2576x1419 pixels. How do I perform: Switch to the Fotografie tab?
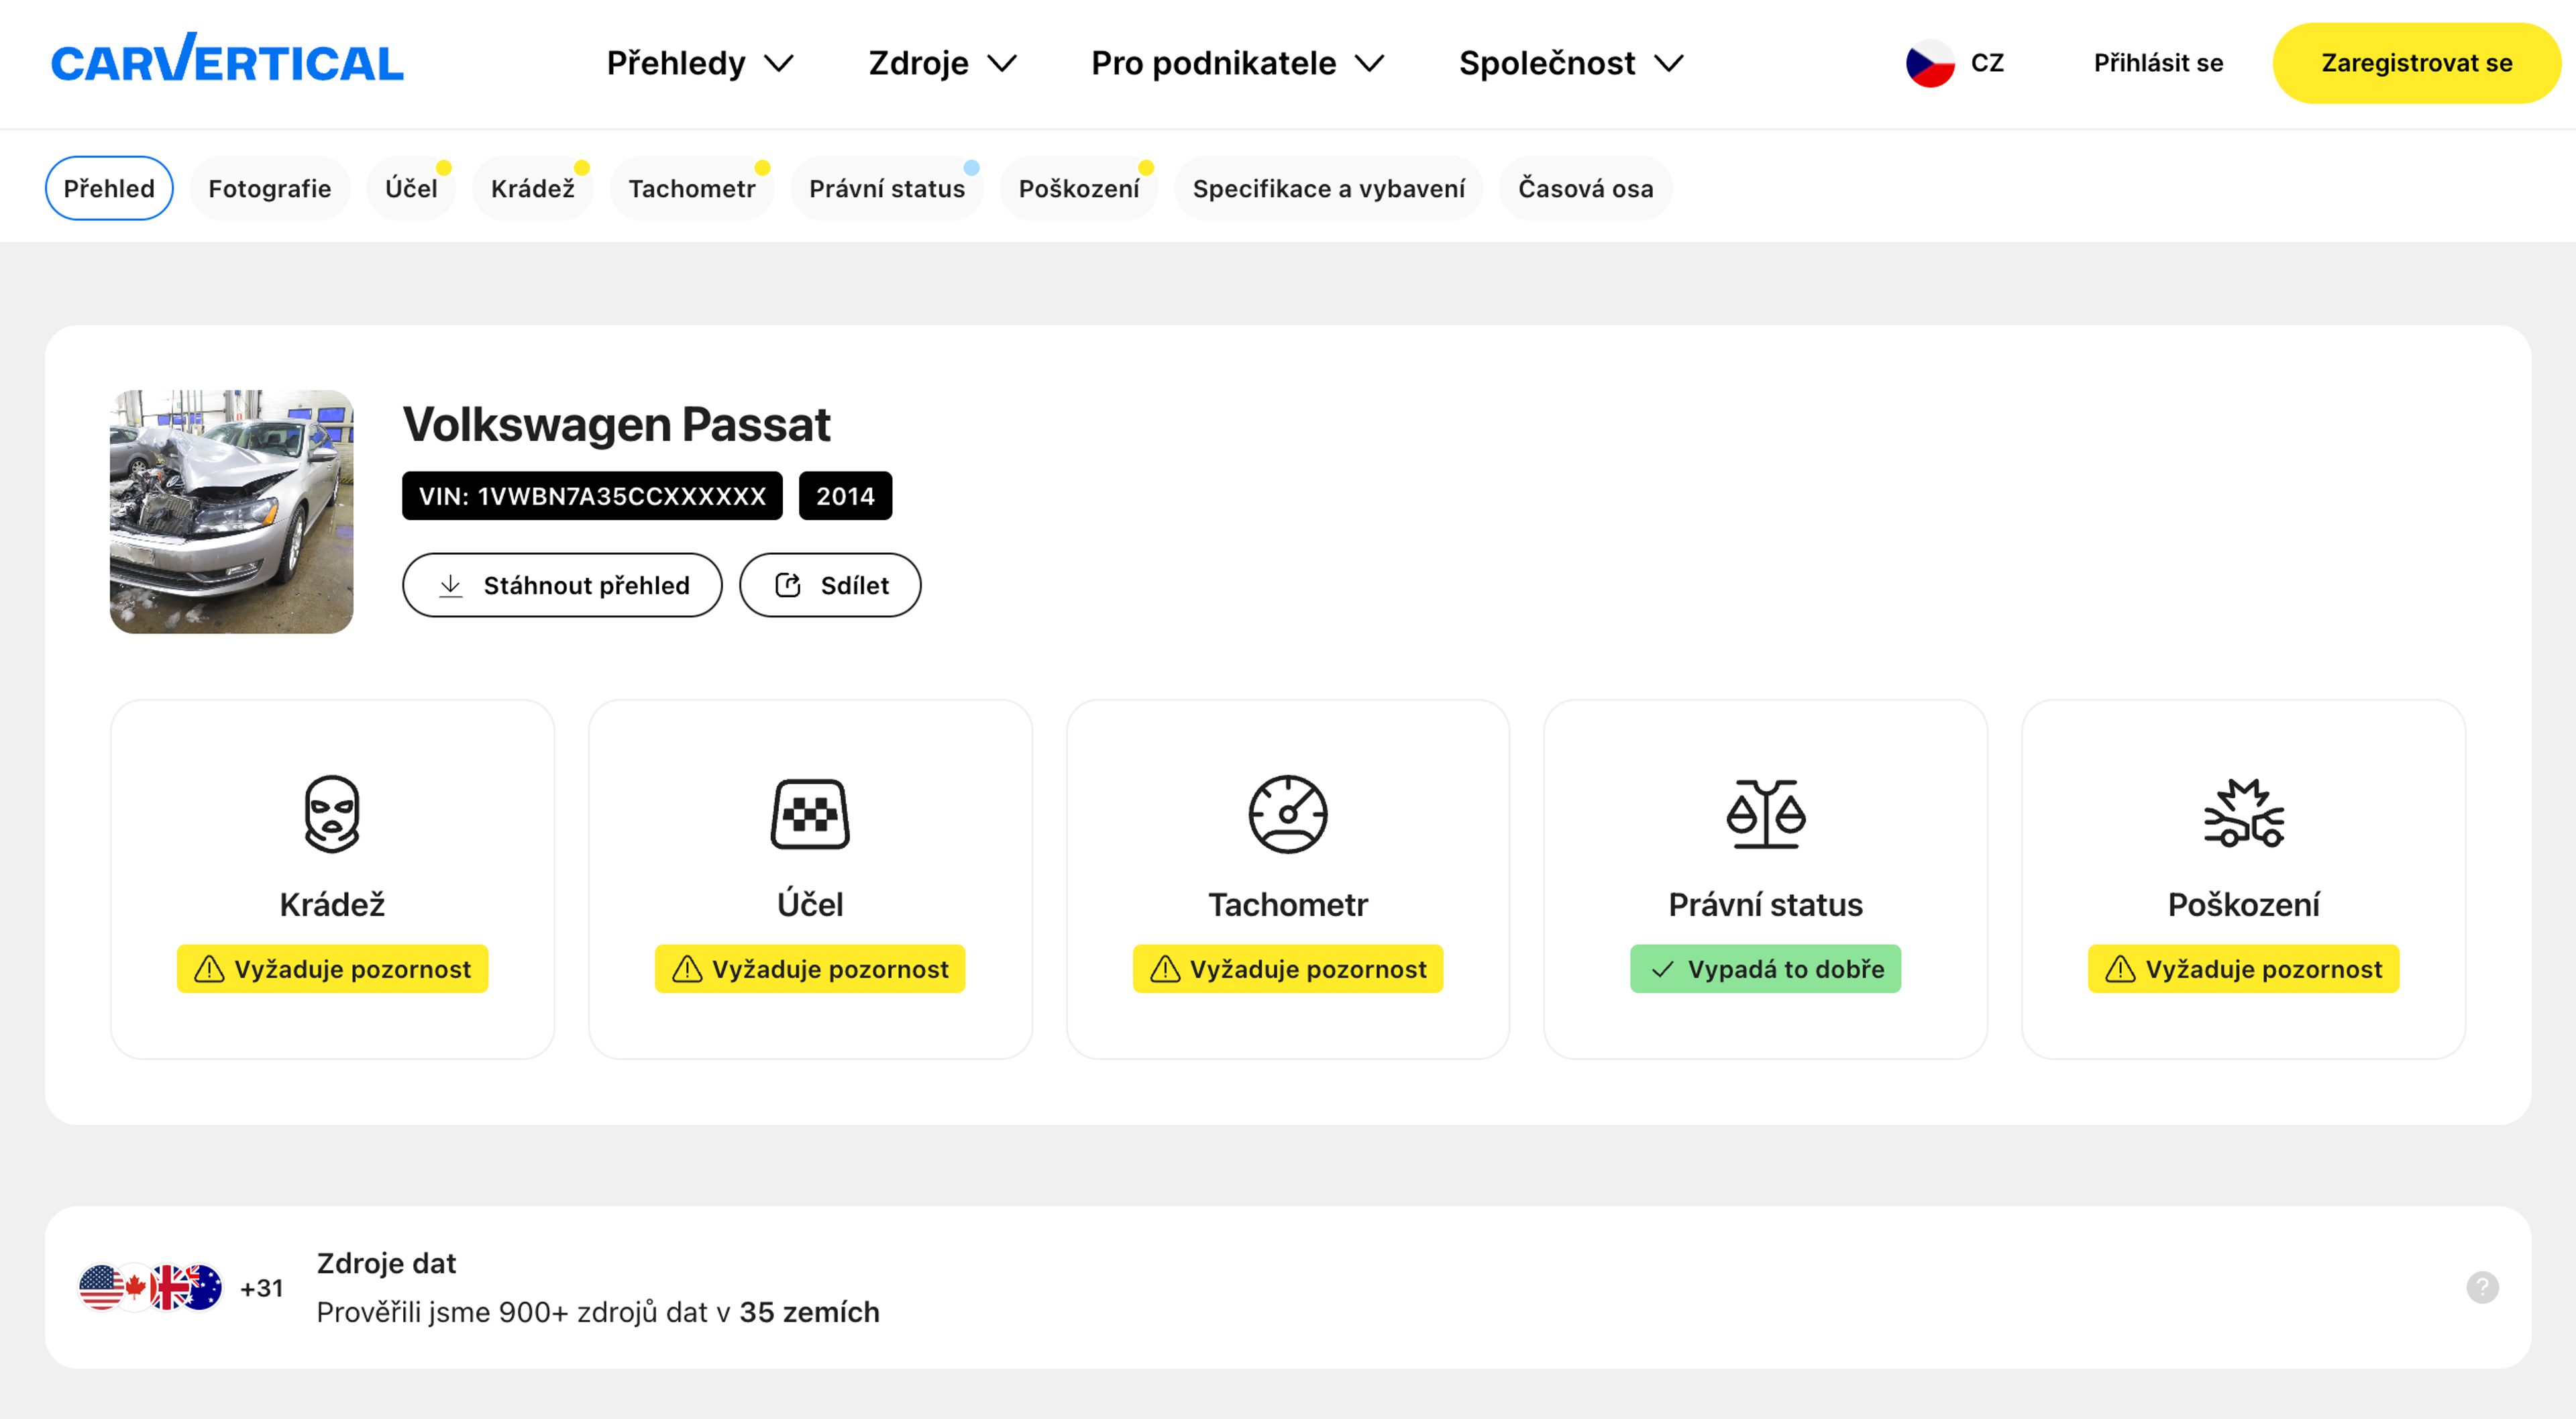[x=269, y=188]
